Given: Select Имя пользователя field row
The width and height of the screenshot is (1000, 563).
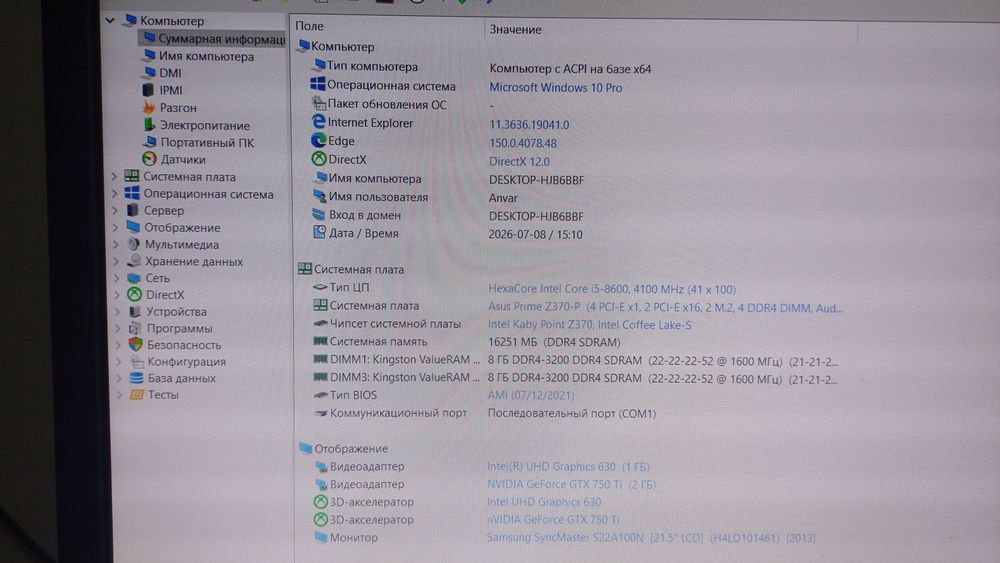Looking at the screenshot, I should 415,198.
